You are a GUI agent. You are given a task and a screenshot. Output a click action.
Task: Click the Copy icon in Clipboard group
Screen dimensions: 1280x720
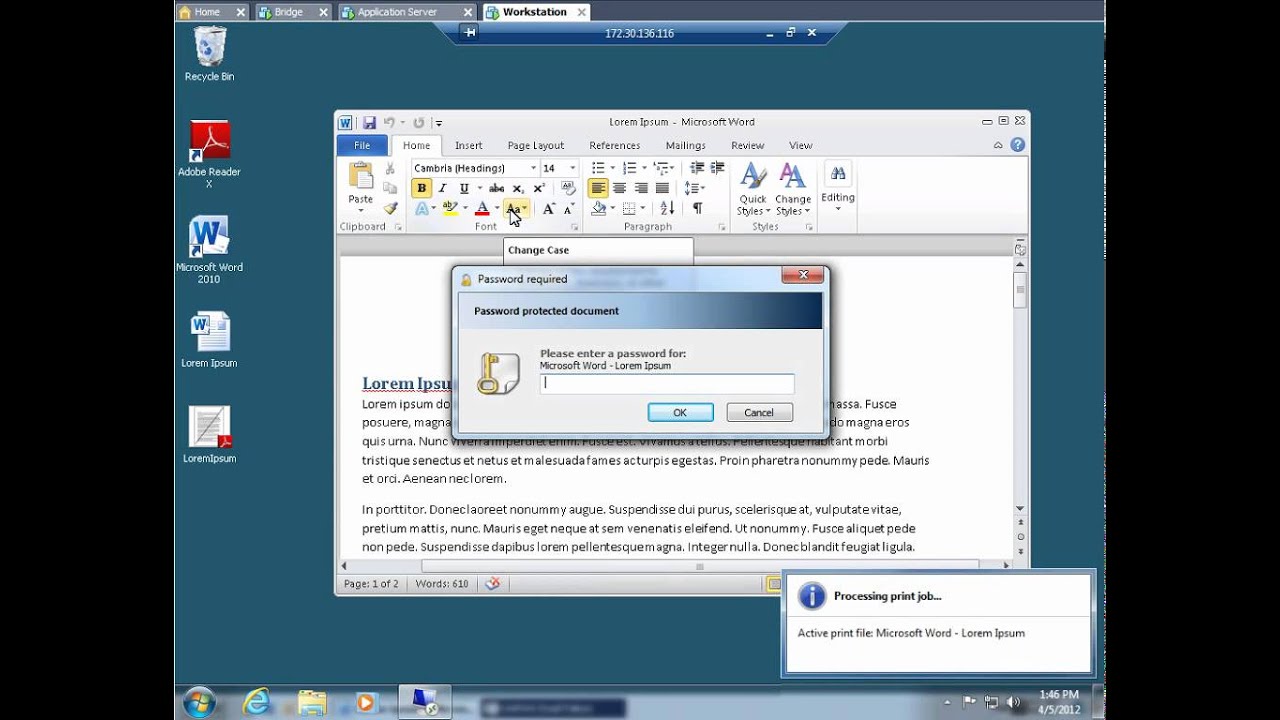[x=390, y=188]
